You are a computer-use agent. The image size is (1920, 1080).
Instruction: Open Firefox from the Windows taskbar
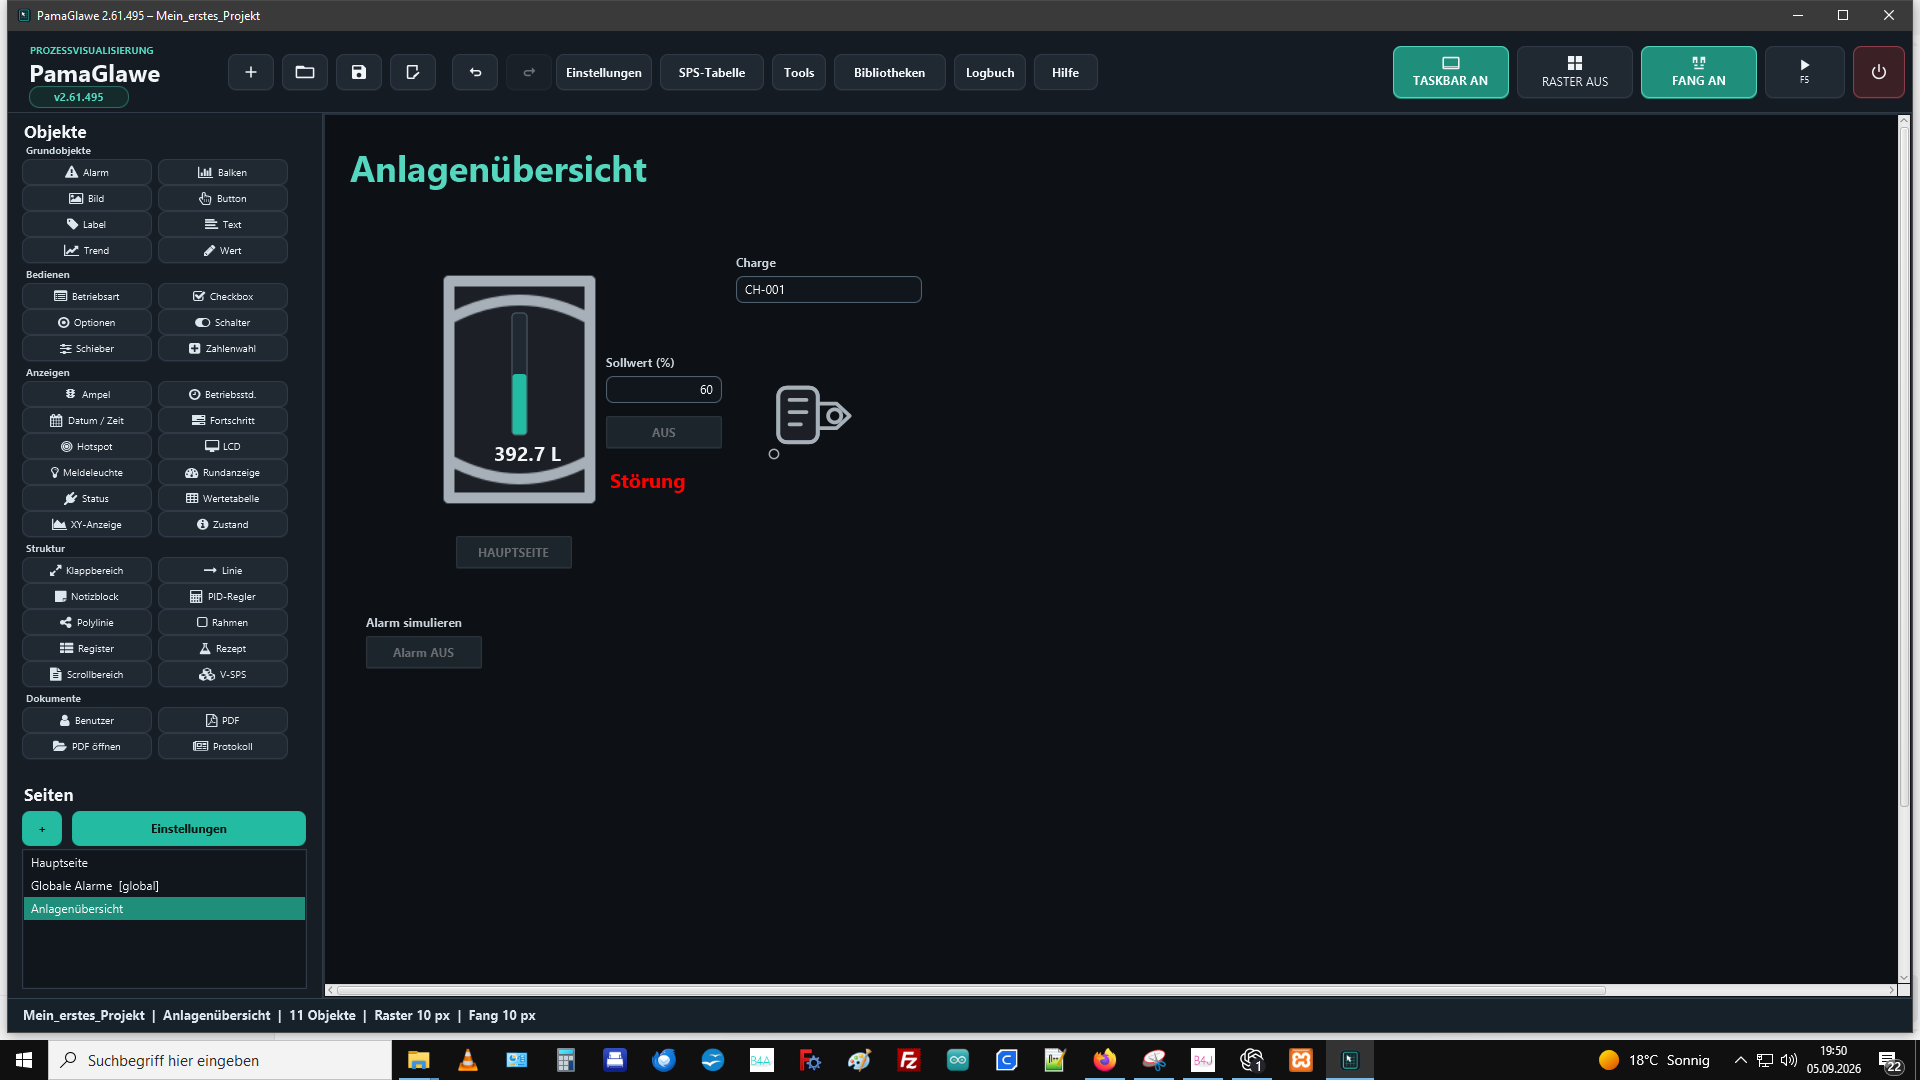pyautogui.click(x=1105, y=1060)
